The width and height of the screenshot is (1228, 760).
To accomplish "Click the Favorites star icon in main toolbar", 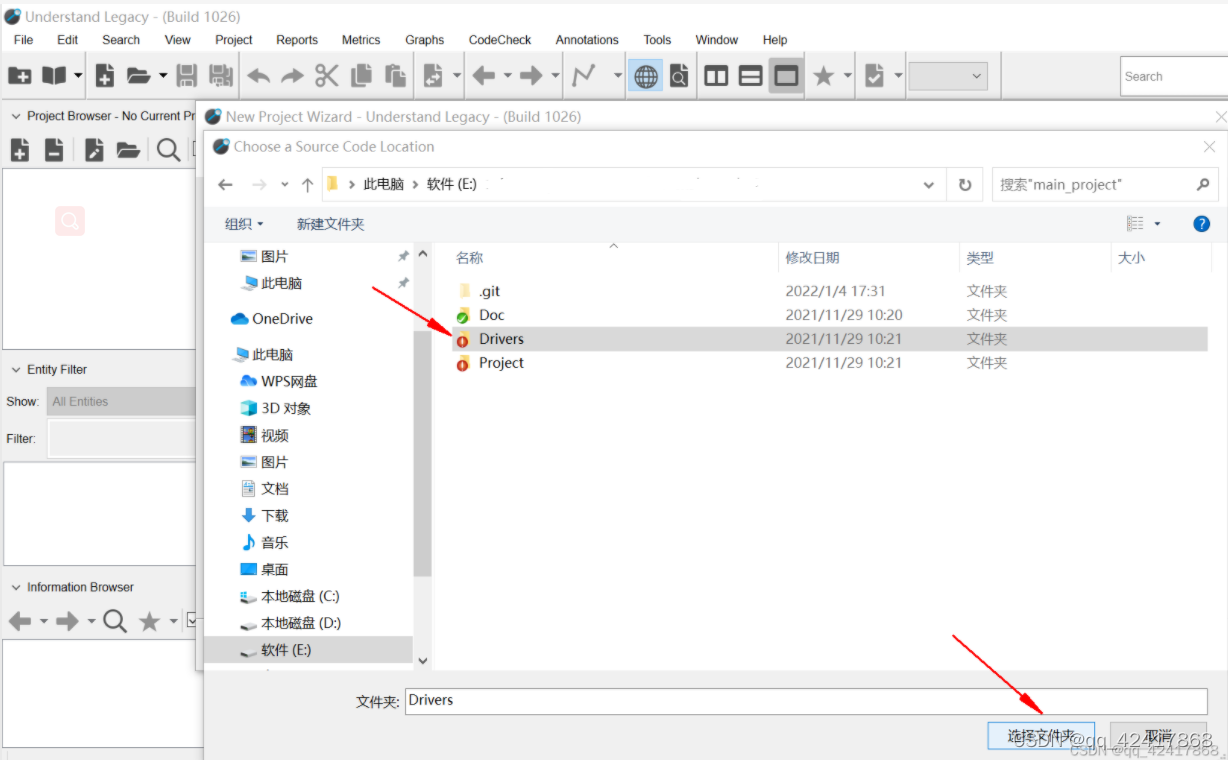I will 823,76.
